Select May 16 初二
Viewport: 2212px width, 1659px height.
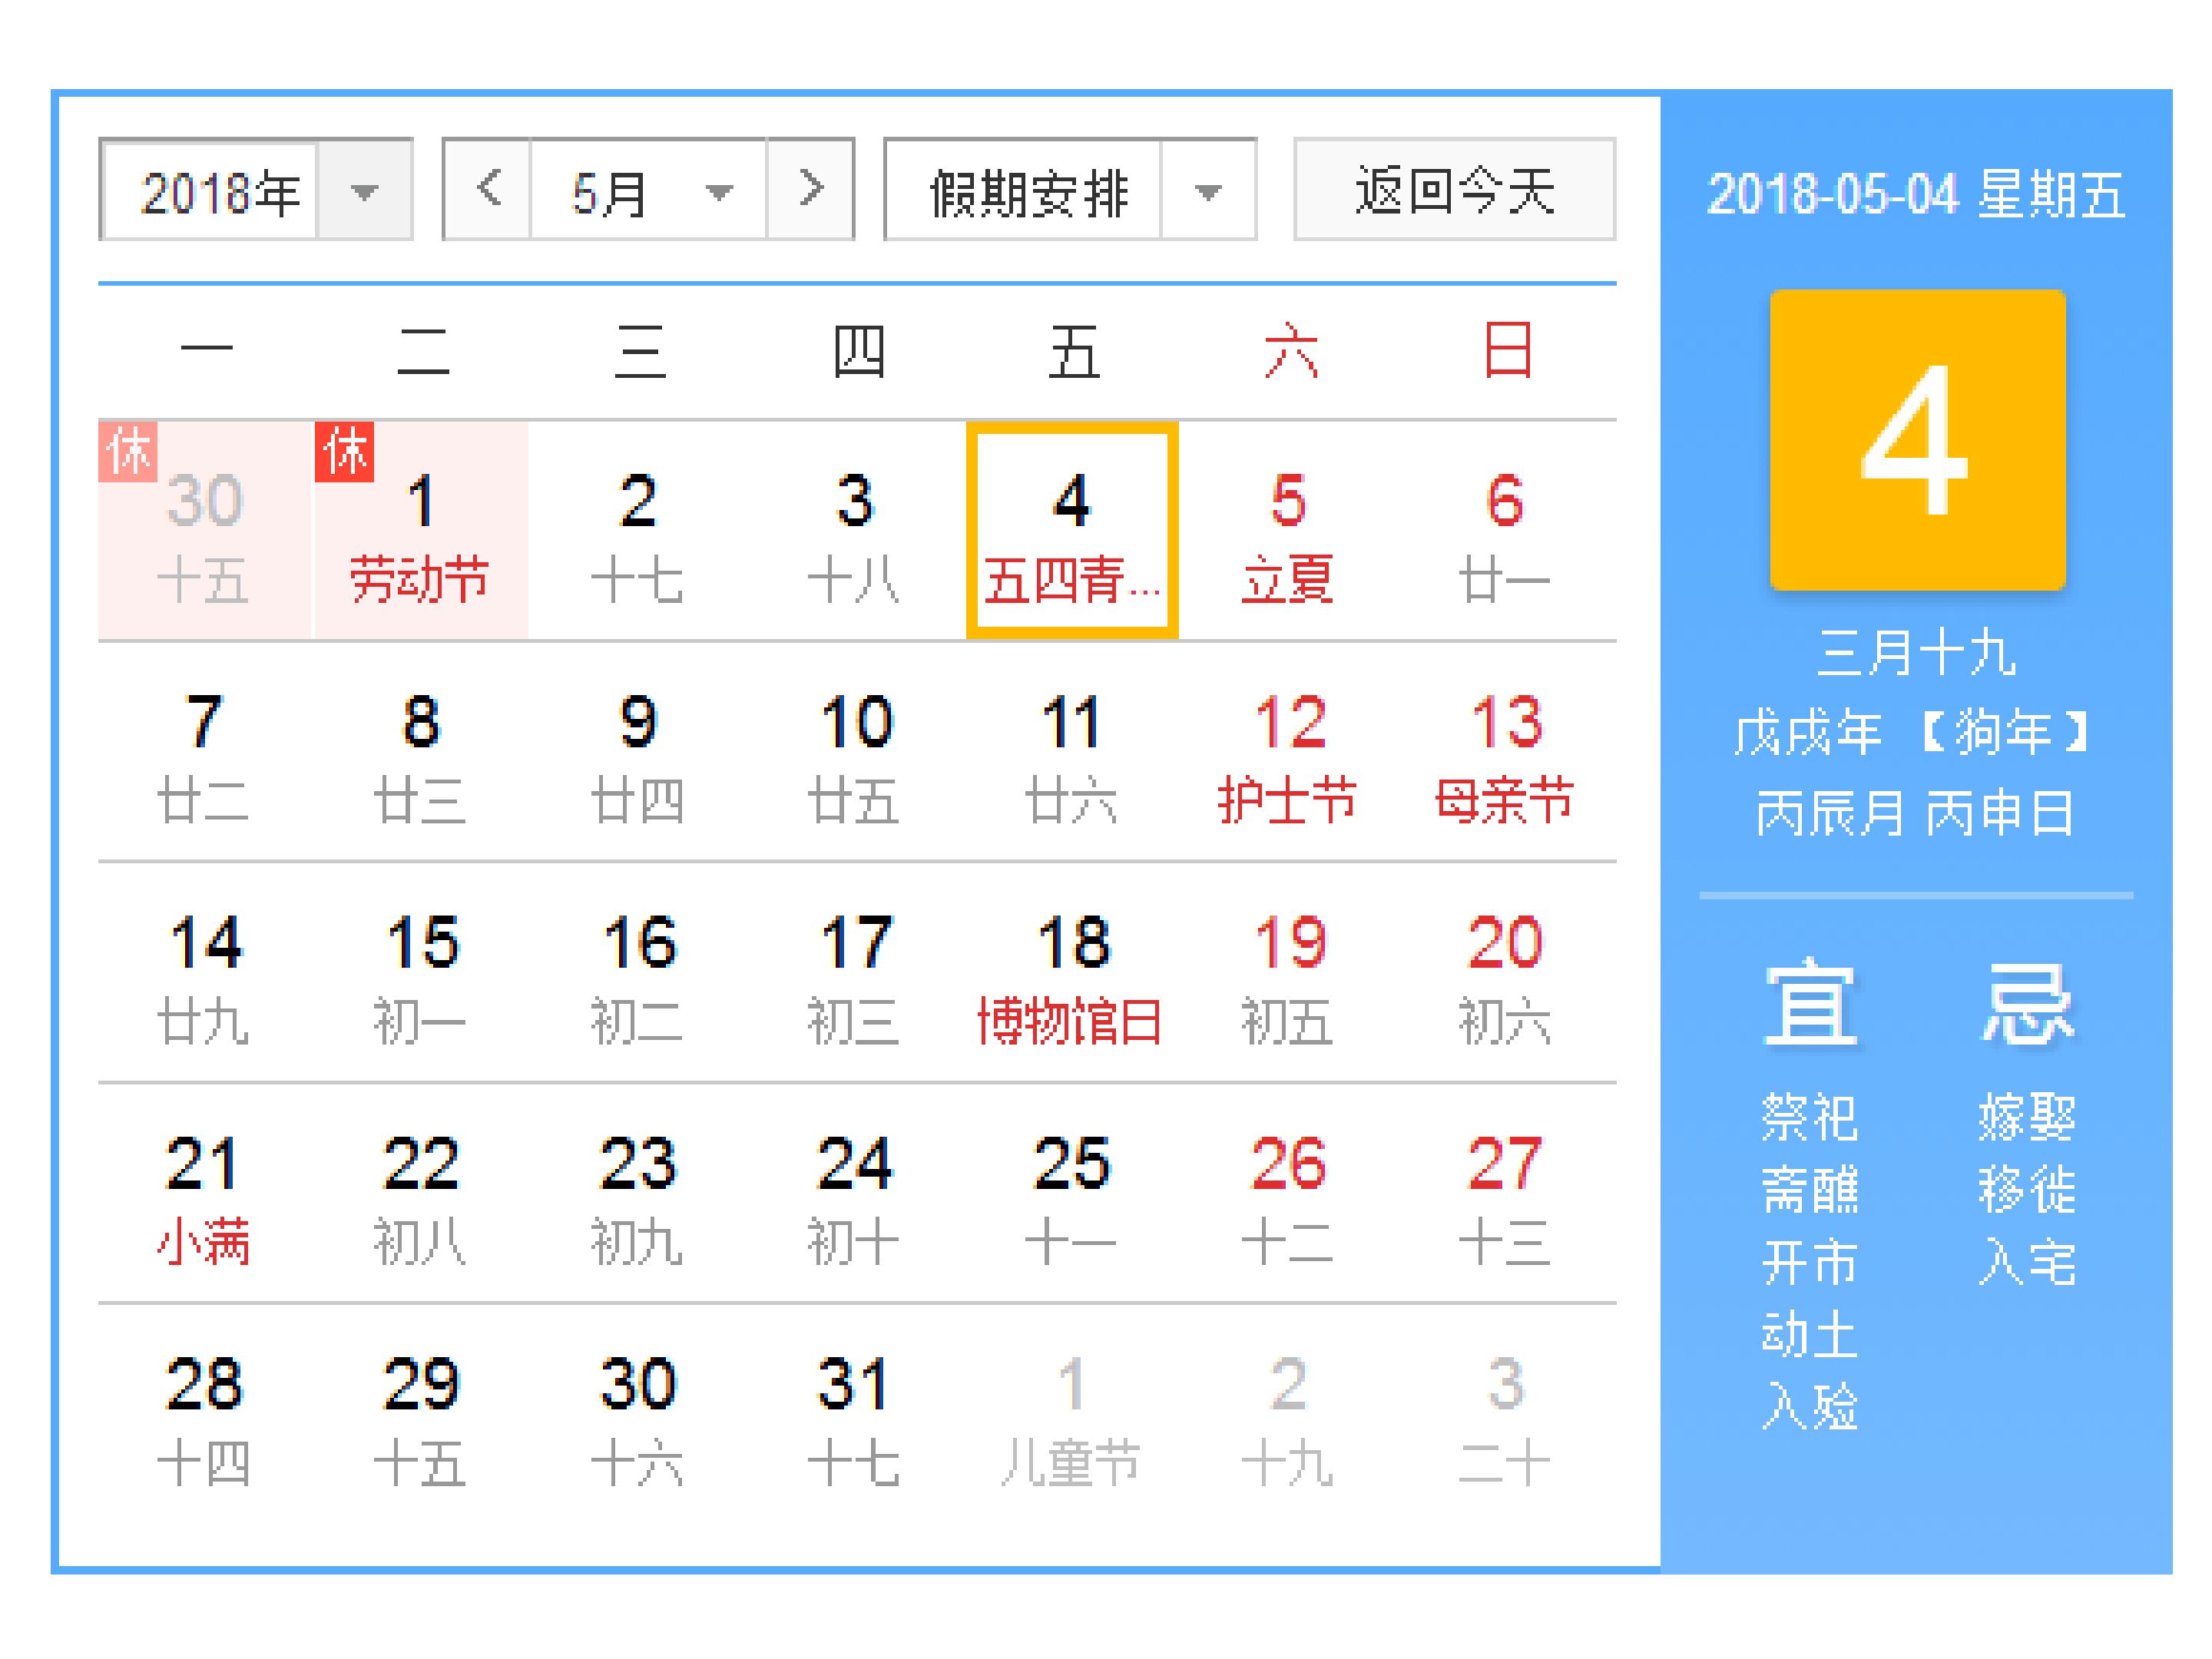pos(638,973)
